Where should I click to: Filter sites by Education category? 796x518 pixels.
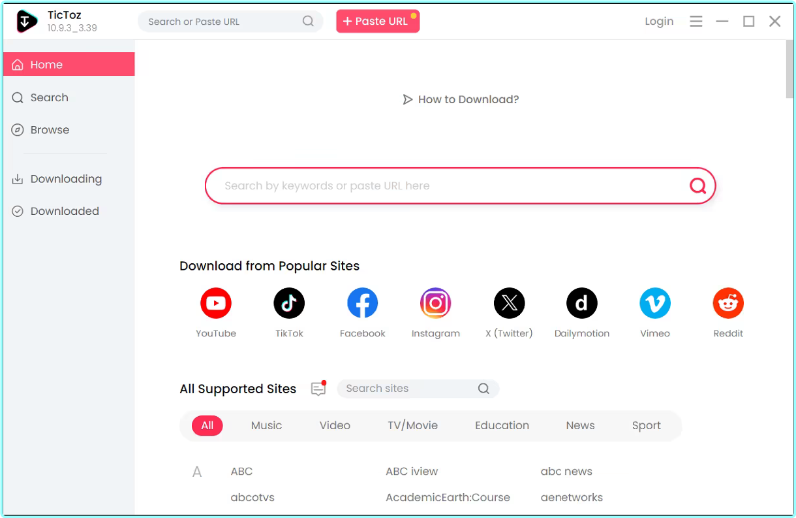pos(501,425)
